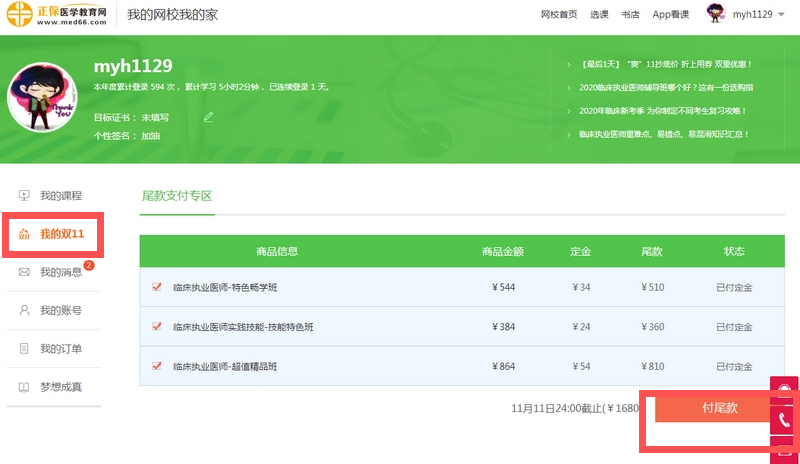Open the 网校首页 link

pyautogui.click(x=559, y=15)
